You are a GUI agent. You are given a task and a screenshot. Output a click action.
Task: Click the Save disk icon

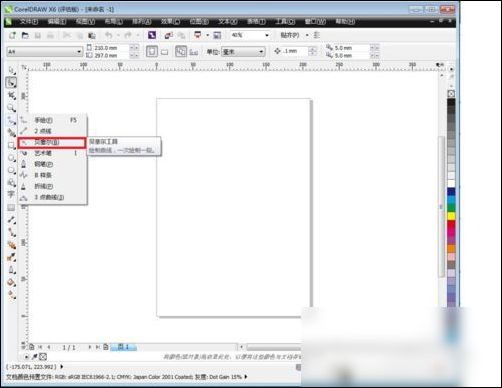tap(38, 35)
